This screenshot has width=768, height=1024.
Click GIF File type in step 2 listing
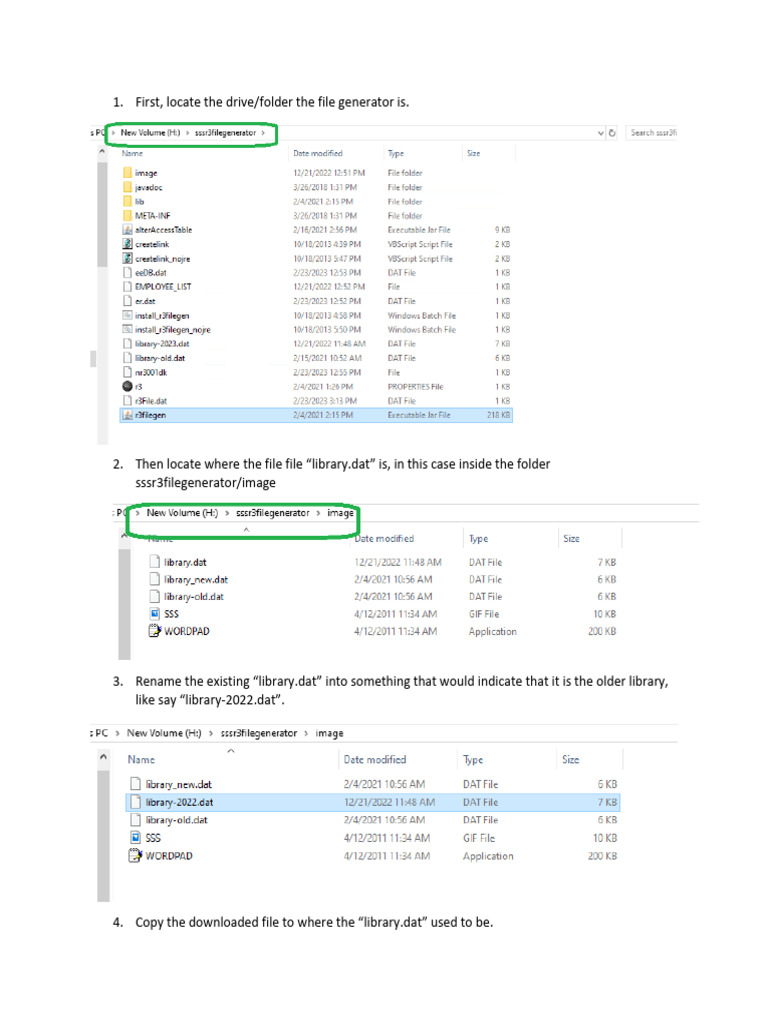[x=484, y=614]
